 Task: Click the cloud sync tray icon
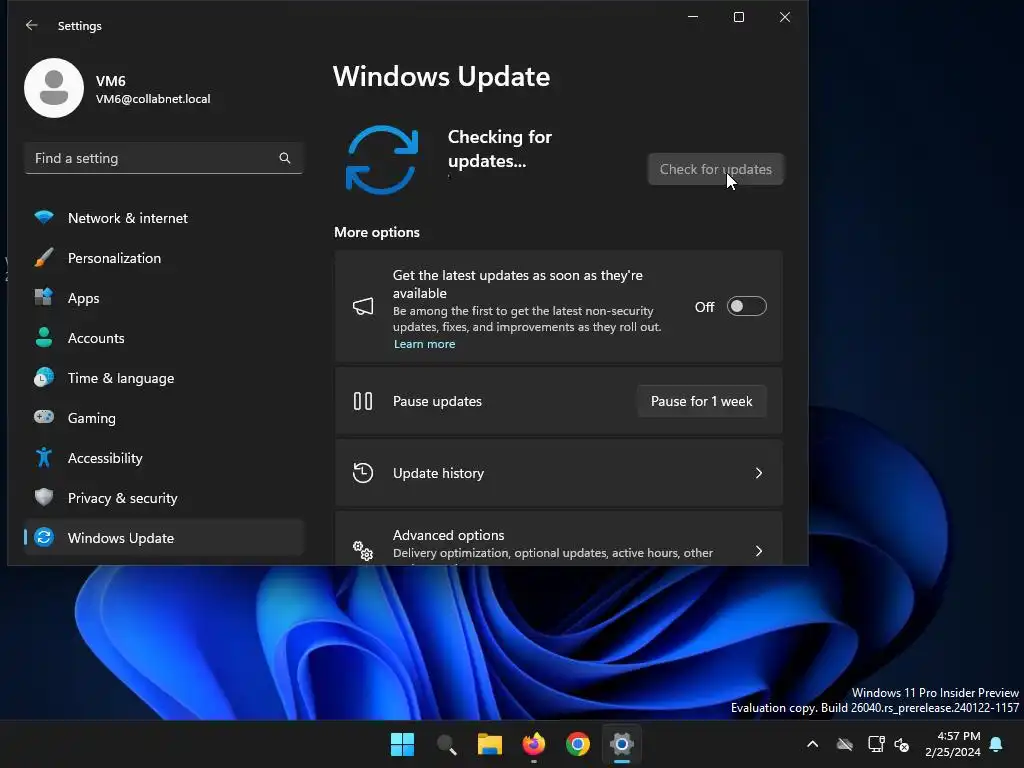tap(845, 744)
